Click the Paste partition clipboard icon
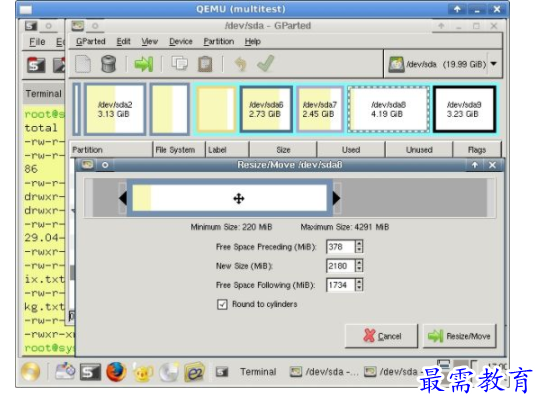Image resolution: width=541 pixels, height=412 pixels. [205, 64]
